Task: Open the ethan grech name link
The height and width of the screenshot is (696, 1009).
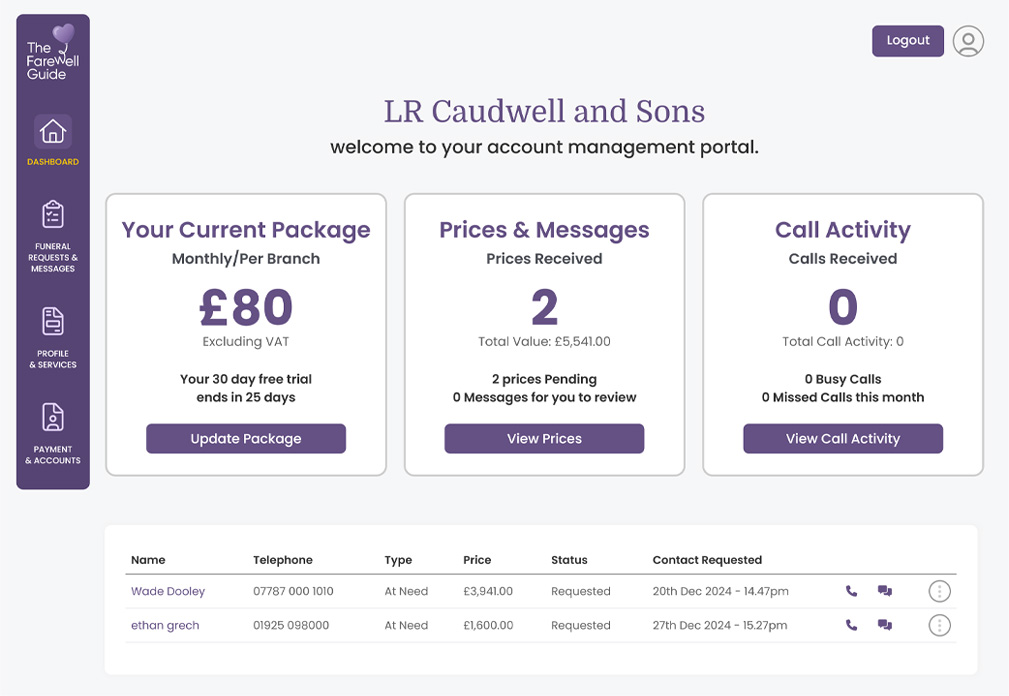Action: (165, 625)
